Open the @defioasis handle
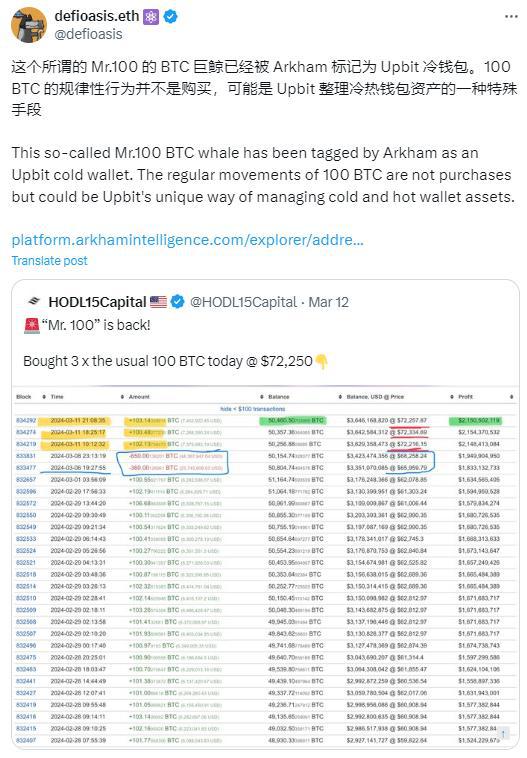The image size is (527, 758). [x=88, y=34]
